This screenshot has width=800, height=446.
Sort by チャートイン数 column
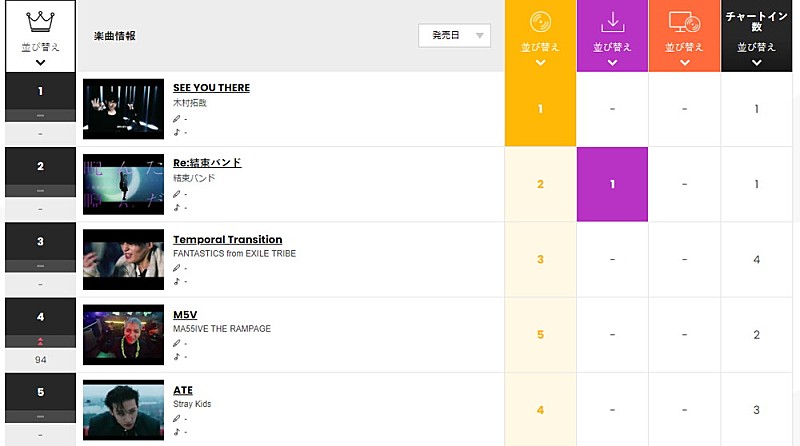[756, 54]
